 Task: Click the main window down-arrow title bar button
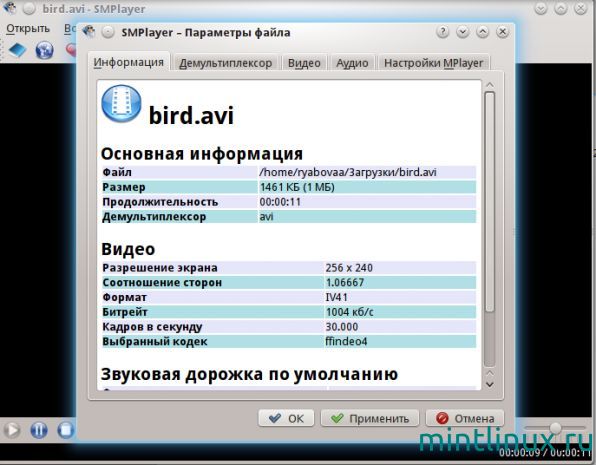pos(541,8)
